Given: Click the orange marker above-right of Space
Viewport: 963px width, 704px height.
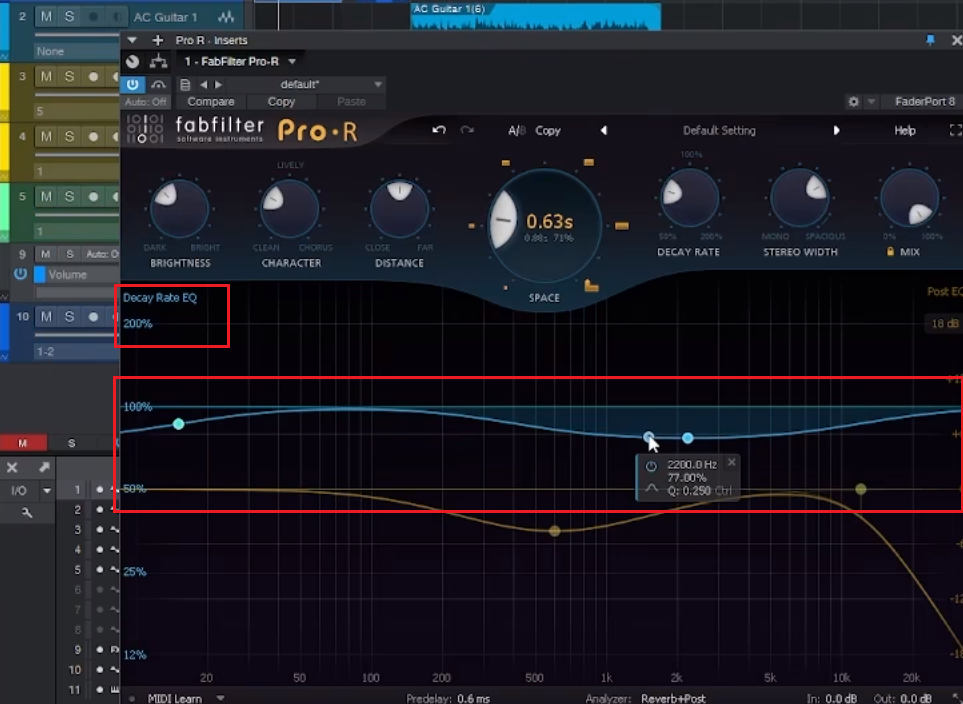Looking at the screenshot, I should click(x=588, y=163).
